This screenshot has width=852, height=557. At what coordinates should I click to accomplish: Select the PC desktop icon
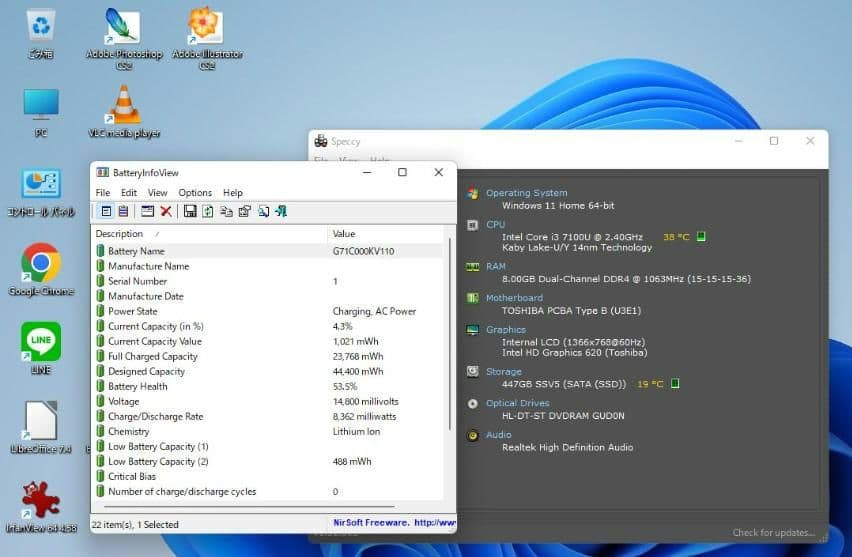(x=41, y=113)
